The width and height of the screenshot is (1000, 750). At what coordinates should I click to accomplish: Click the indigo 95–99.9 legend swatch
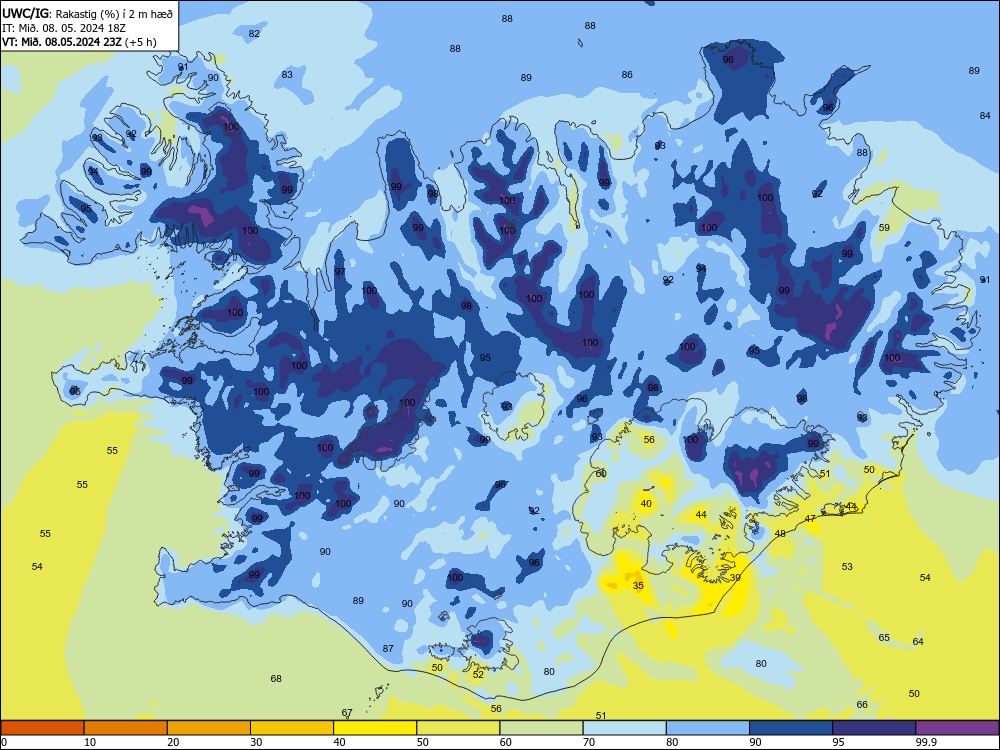point(874,728)
